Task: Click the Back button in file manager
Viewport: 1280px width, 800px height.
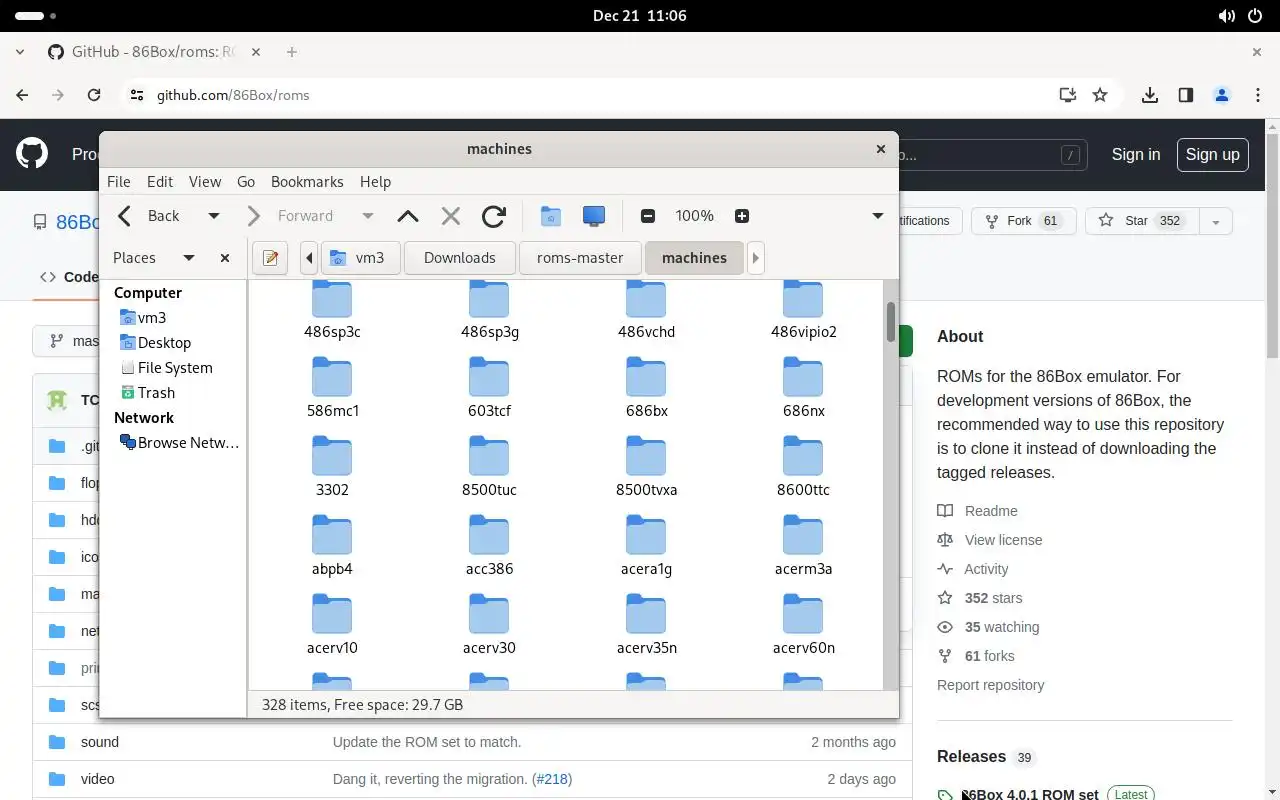Action: click(149, 216)
